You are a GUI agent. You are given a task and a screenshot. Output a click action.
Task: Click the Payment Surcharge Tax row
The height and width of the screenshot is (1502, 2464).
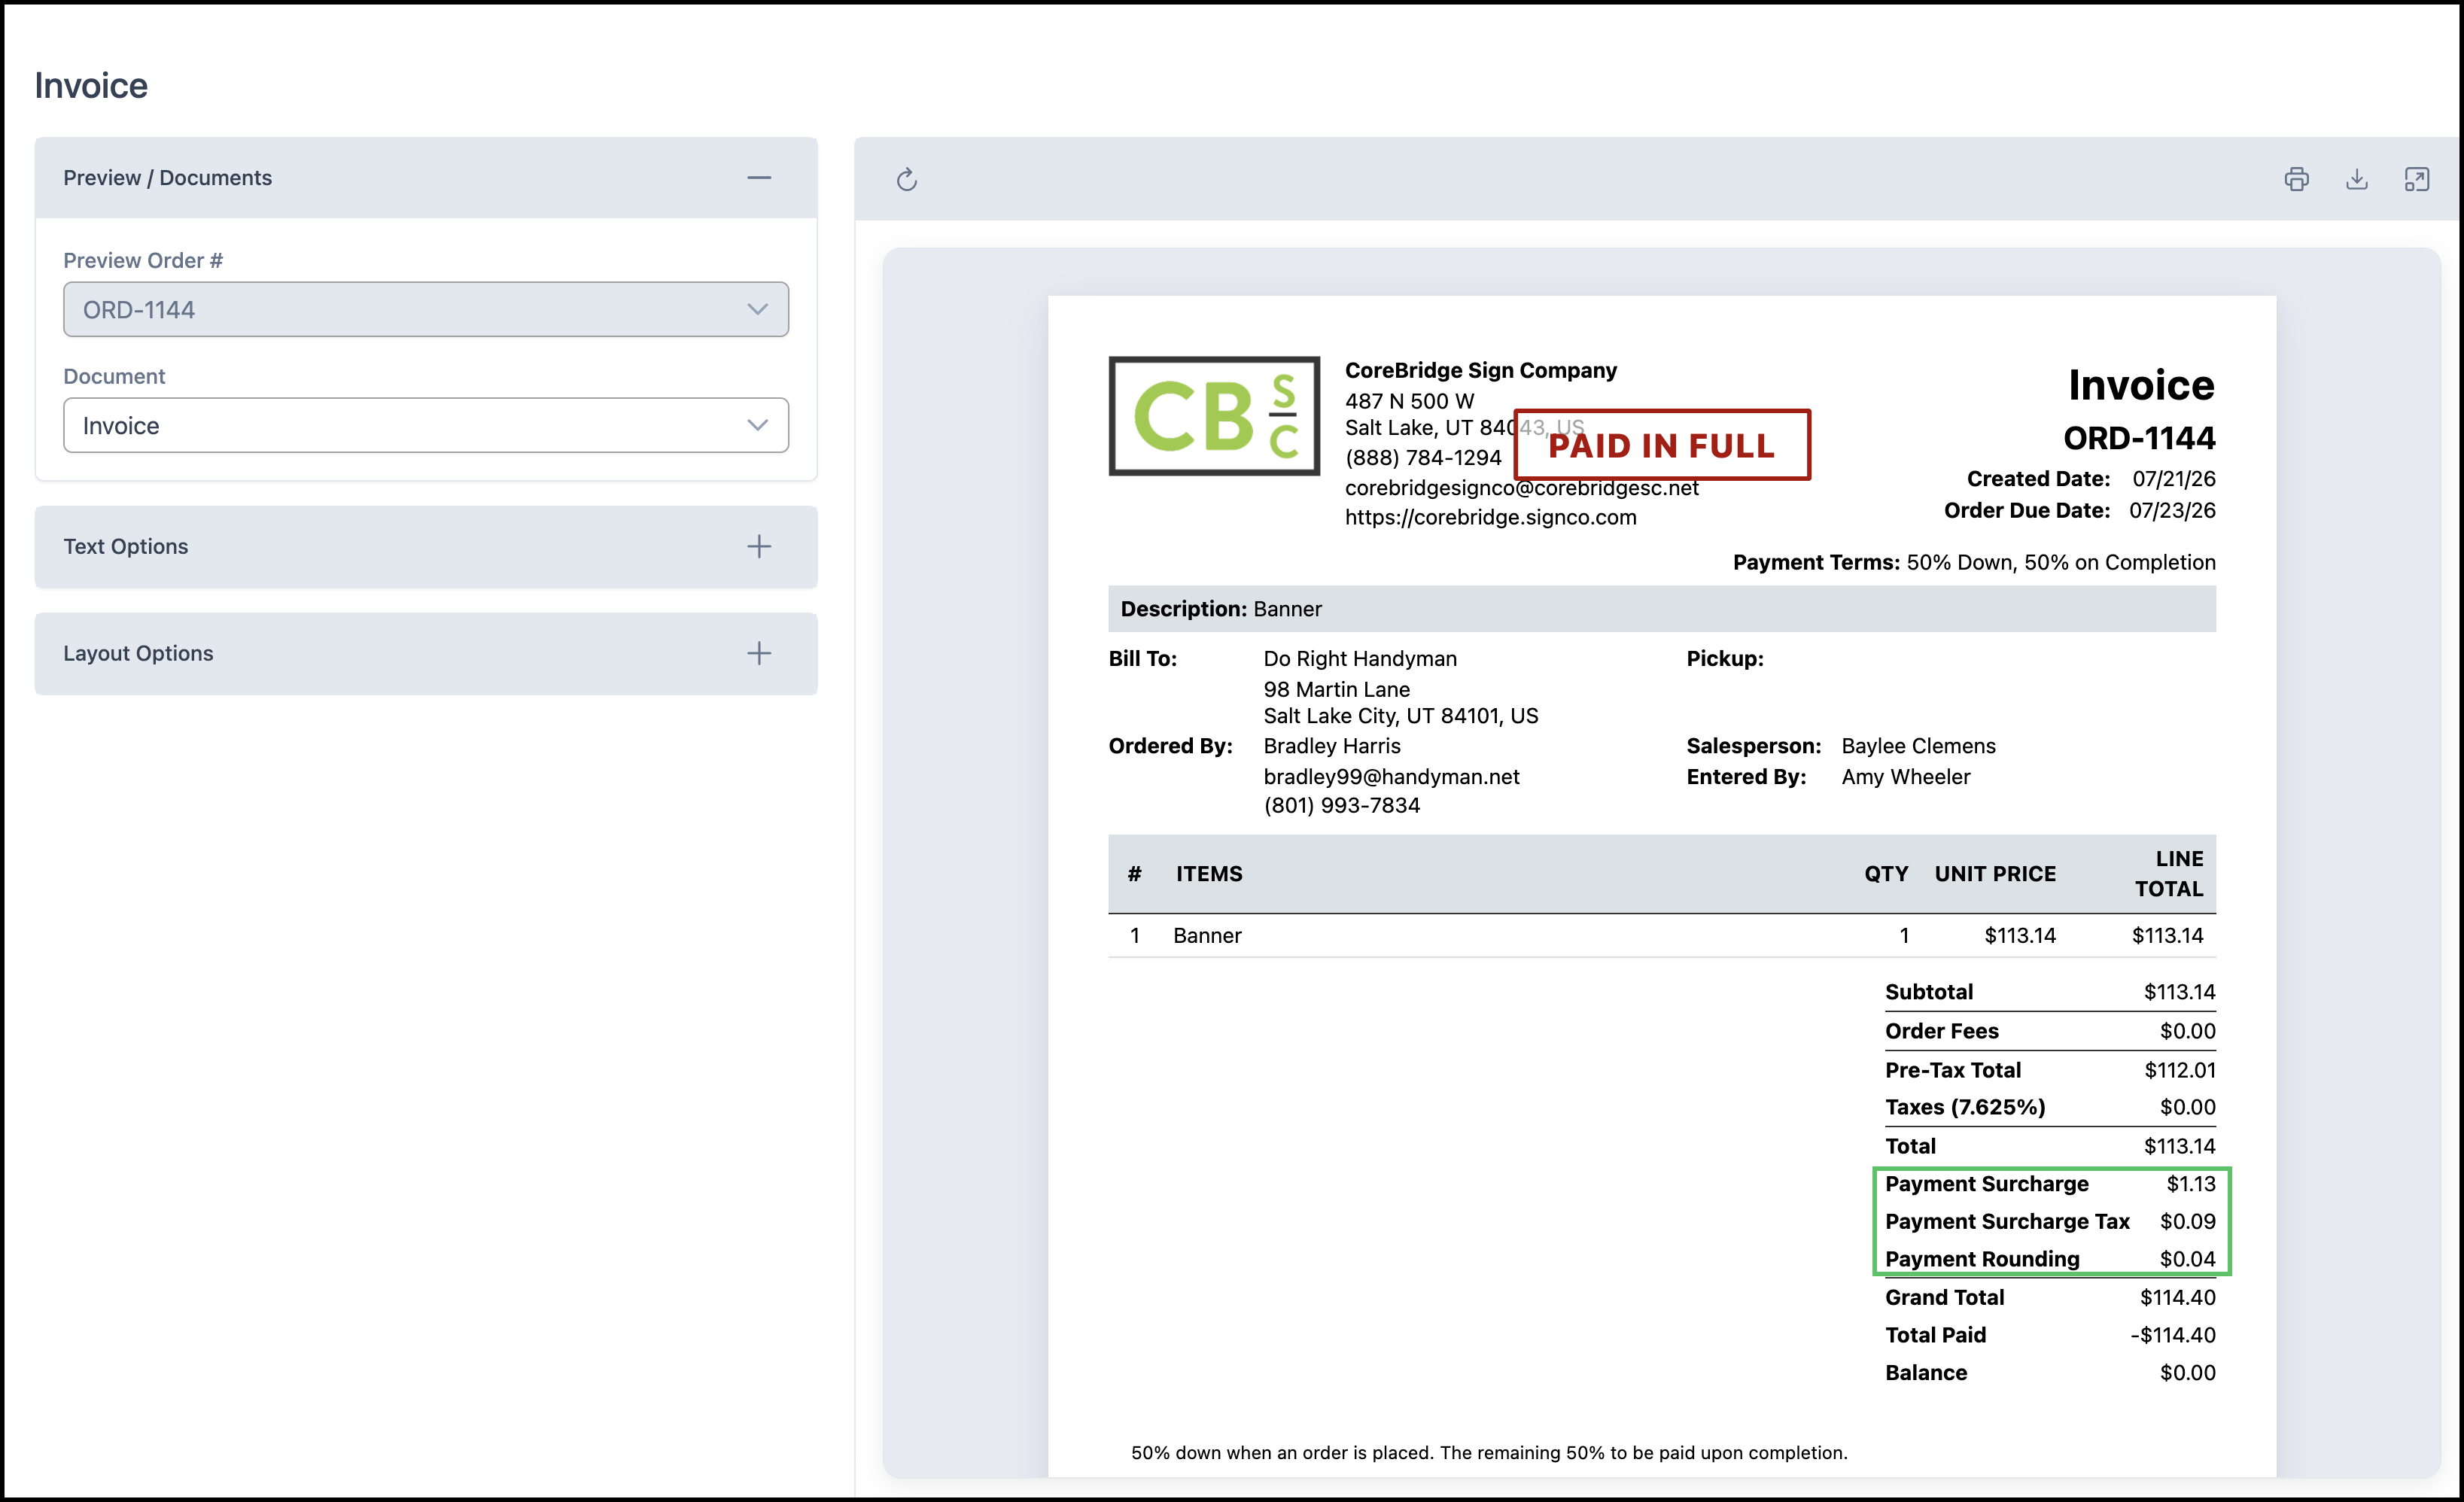[2050, 1222]
